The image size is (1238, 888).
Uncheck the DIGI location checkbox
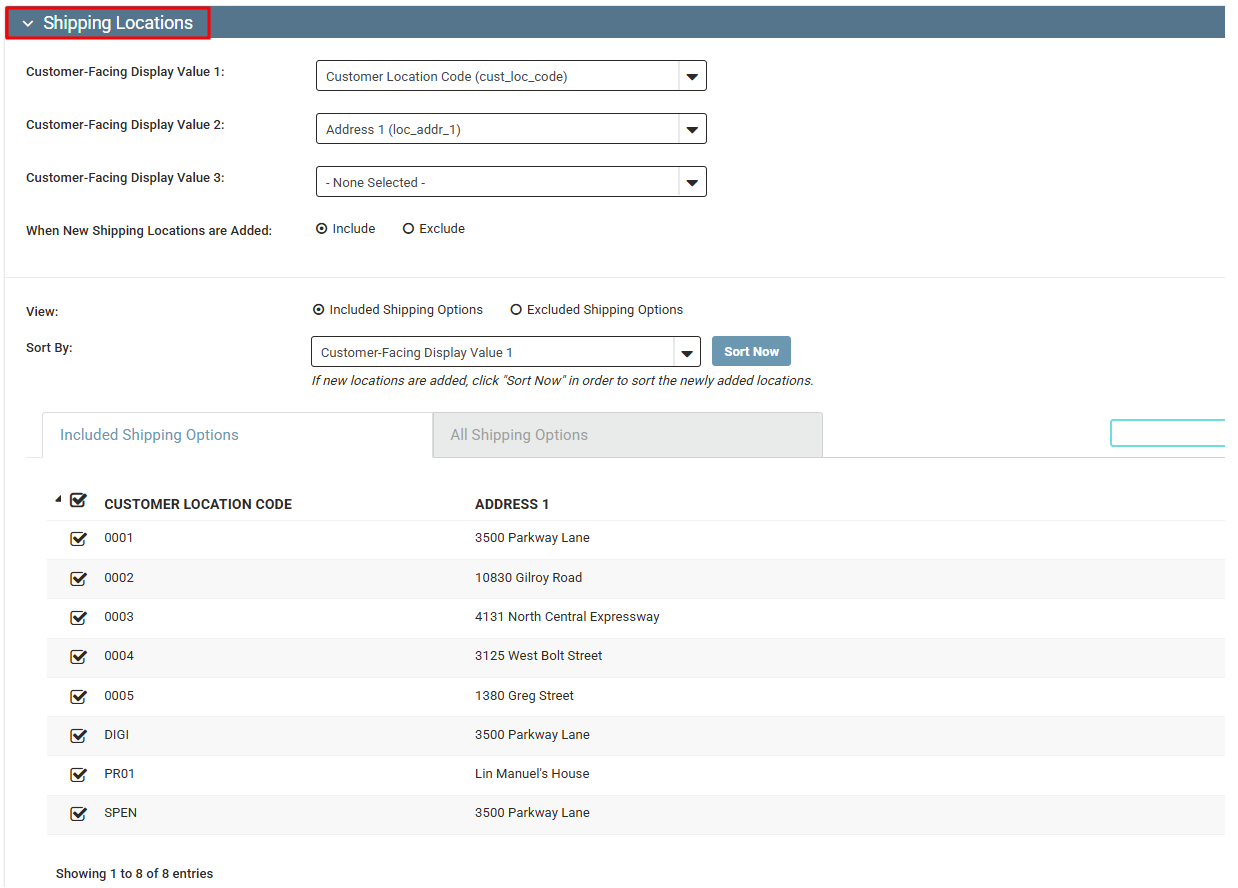(x=78, y=736)
